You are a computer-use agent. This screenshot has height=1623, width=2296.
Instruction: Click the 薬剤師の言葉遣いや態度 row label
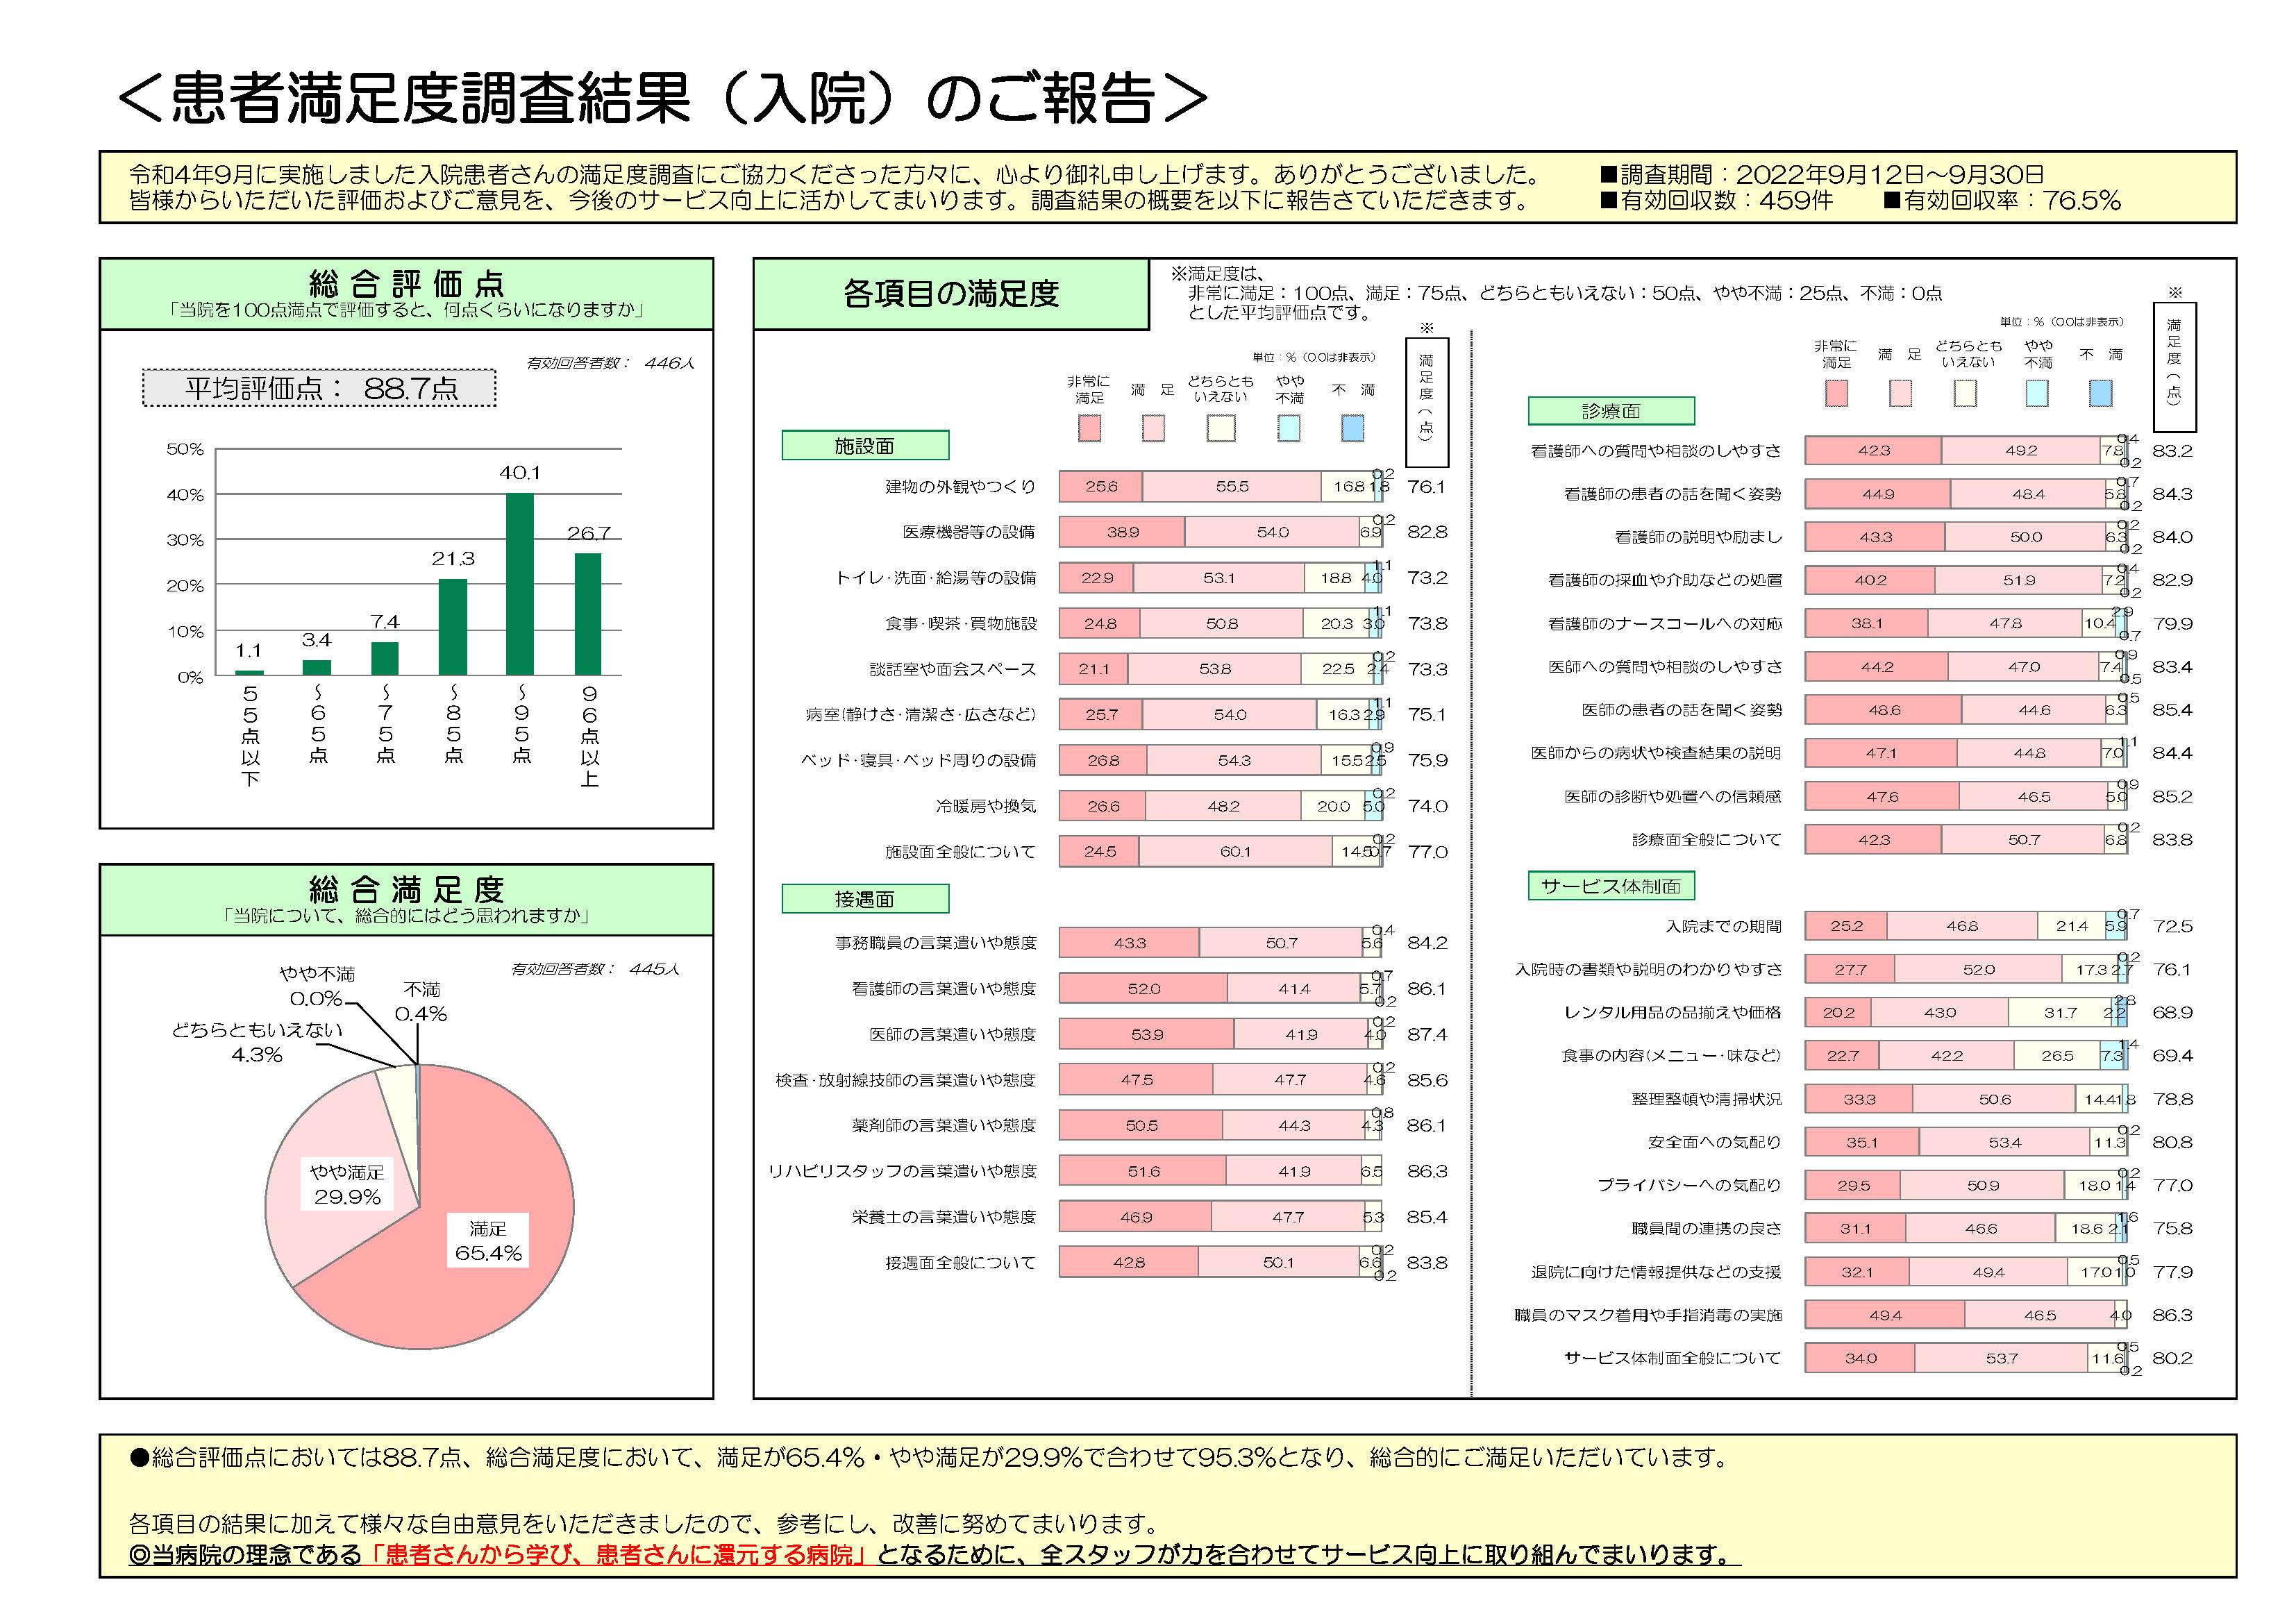(x=944, y=1125)
